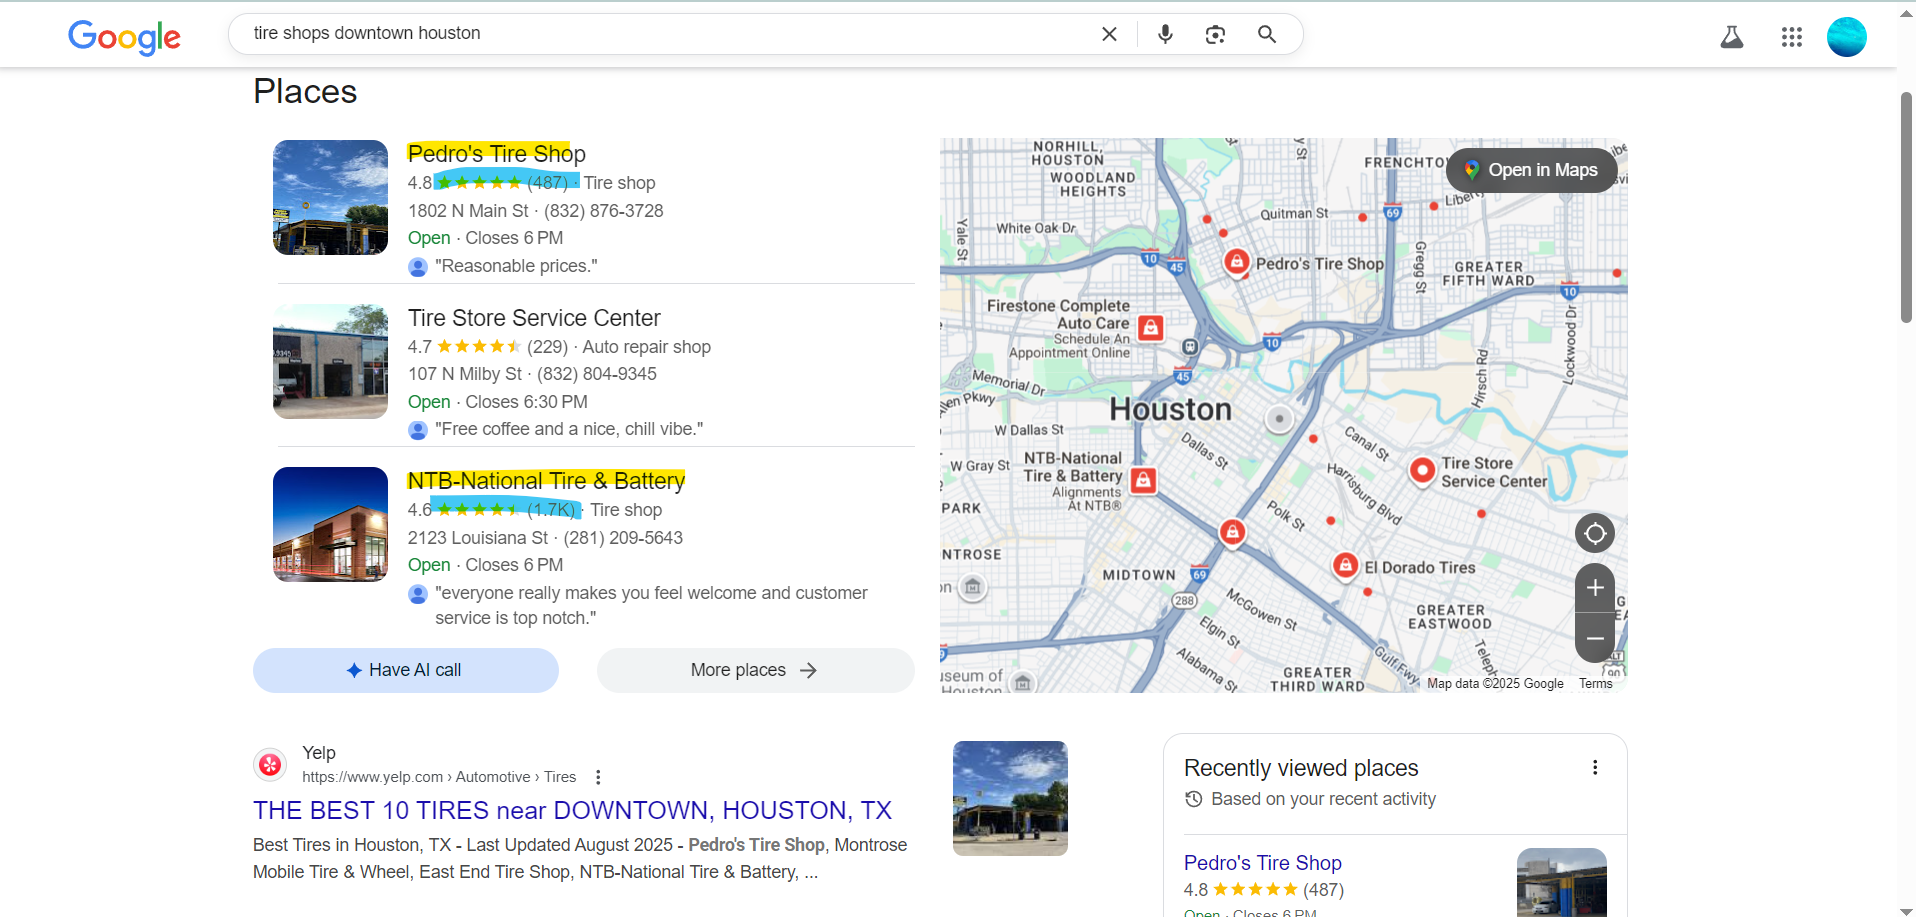1916x917 pixels.
Task: Select Pedro's Tire Shop map pin
Action: 1237,262
